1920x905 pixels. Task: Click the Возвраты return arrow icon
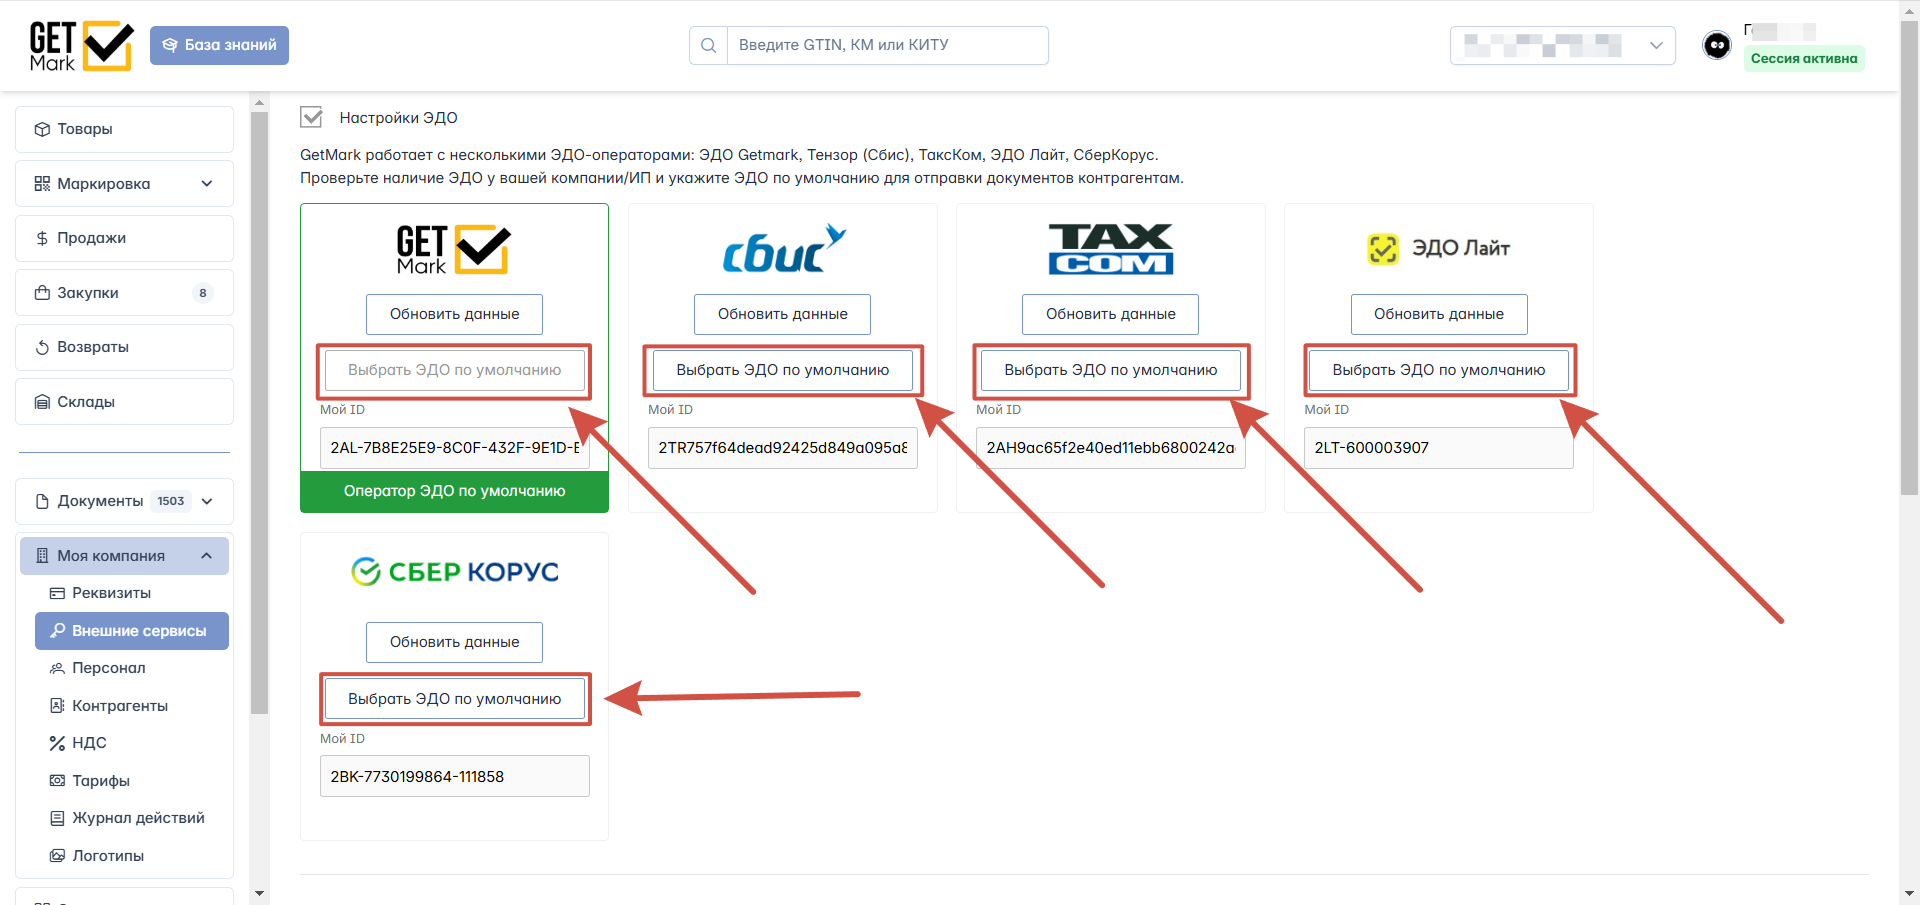pos(42,347)
